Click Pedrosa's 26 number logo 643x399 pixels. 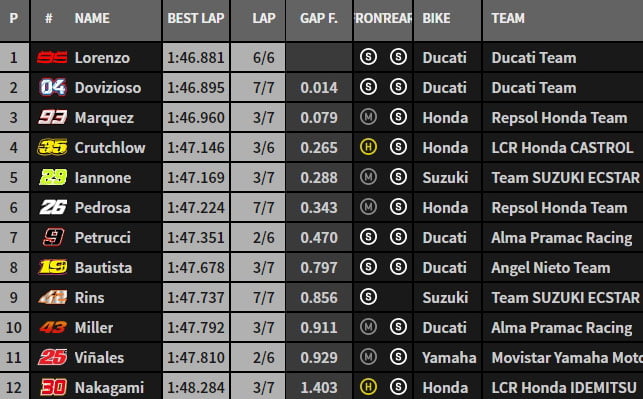pos(52,207)
